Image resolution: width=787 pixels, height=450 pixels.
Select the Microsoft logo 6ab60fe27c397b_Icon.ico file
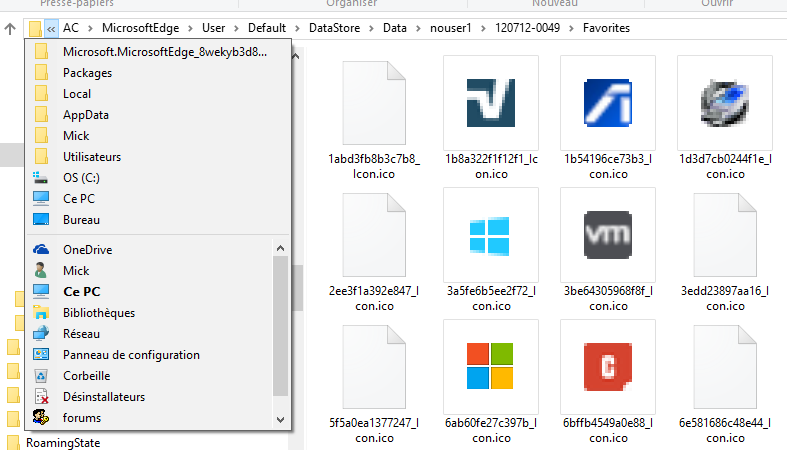(491, 367)
